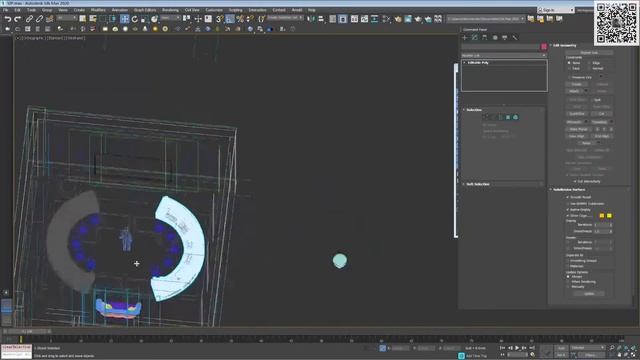
Task: Open the Rendering menu
Action: pyautogui.click(x=170, y=10)
